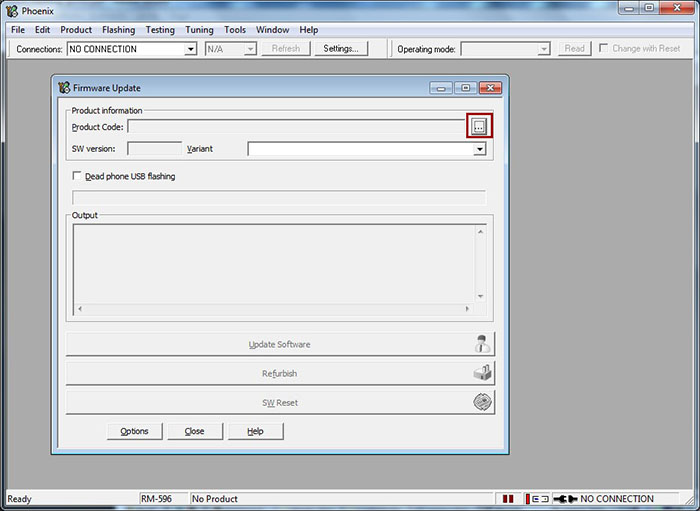The image size is (700, 511).
Task: Click the cable plug connection status icon
Action: pyautogui.click(x=565, y=499)
